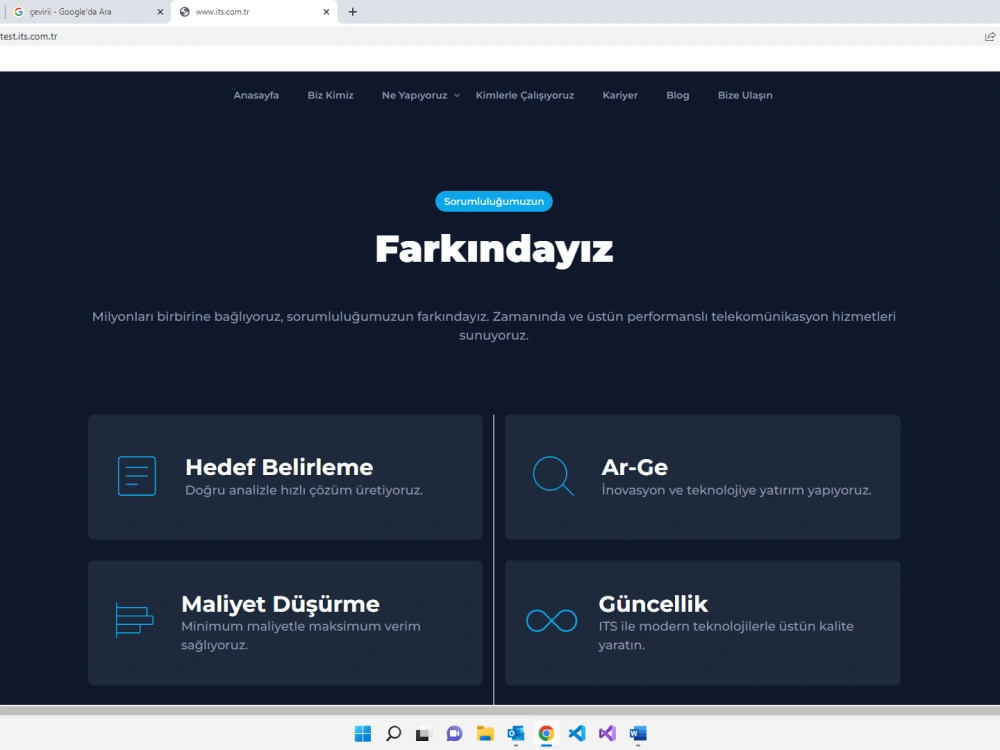
Task: Click text 'Doğru analizle hızlı çözüm üretiyoruz.'
Action: [x=304, y=490]
